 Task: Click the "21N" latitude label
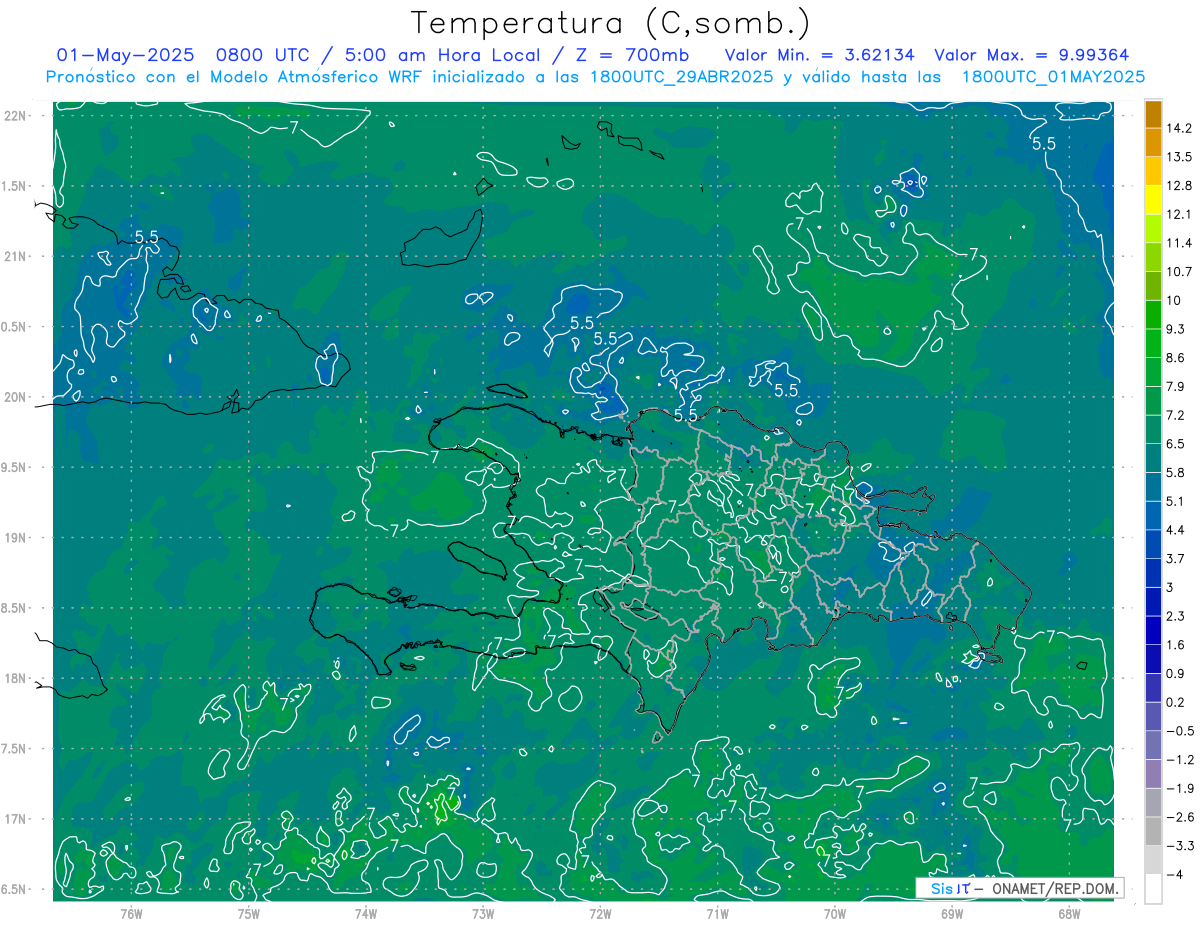17,256
